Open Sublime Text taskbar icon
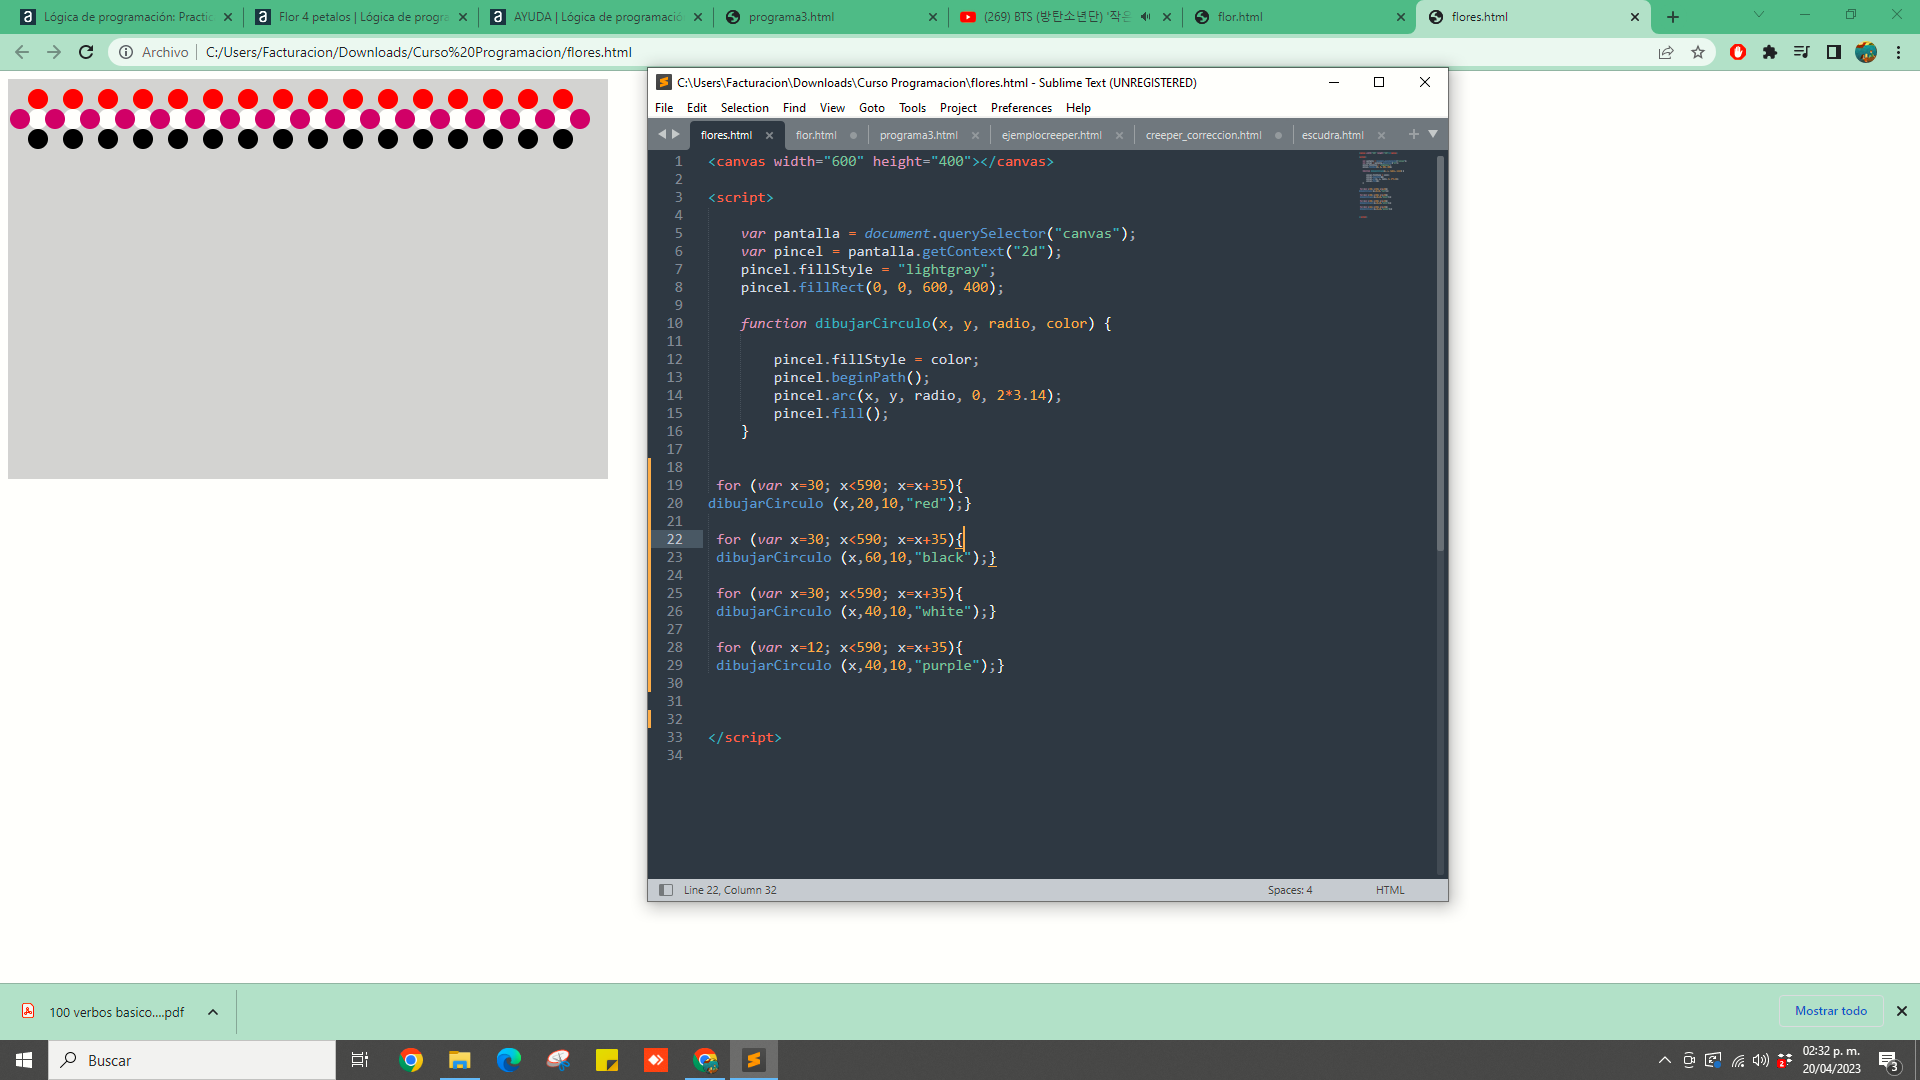This screenshot has width=1920, height=1080. pyautogui.click(x=754, y=1060)
